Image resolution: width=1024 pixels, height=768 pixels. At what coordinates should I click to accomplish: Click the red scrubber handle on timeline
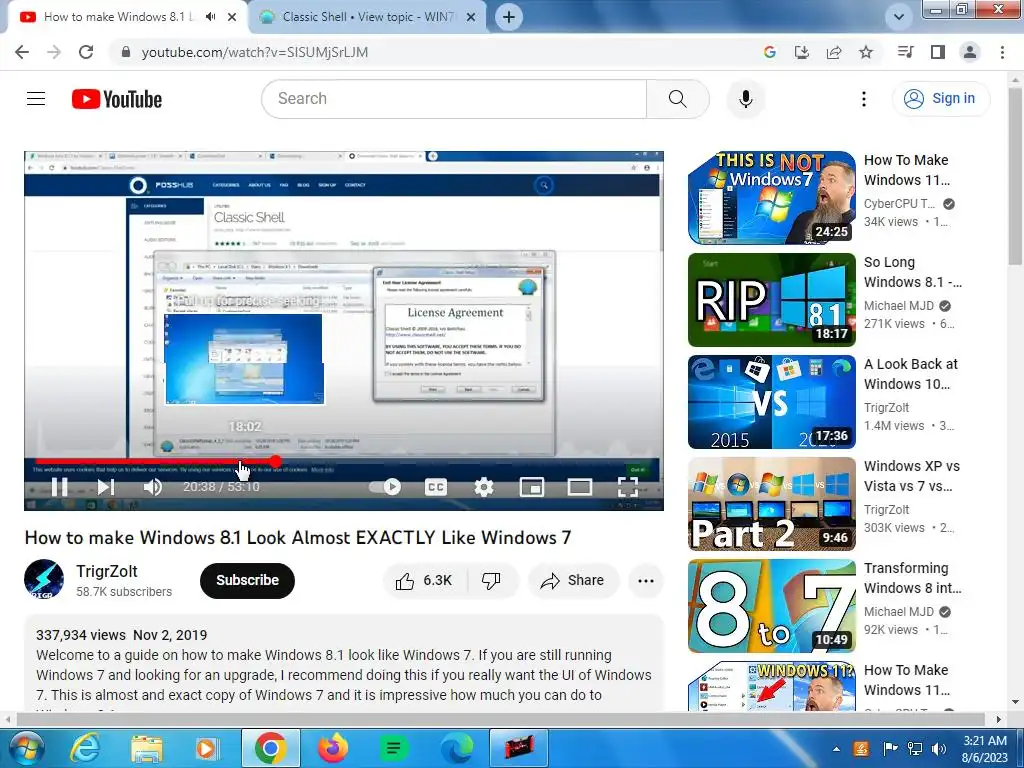276,462
